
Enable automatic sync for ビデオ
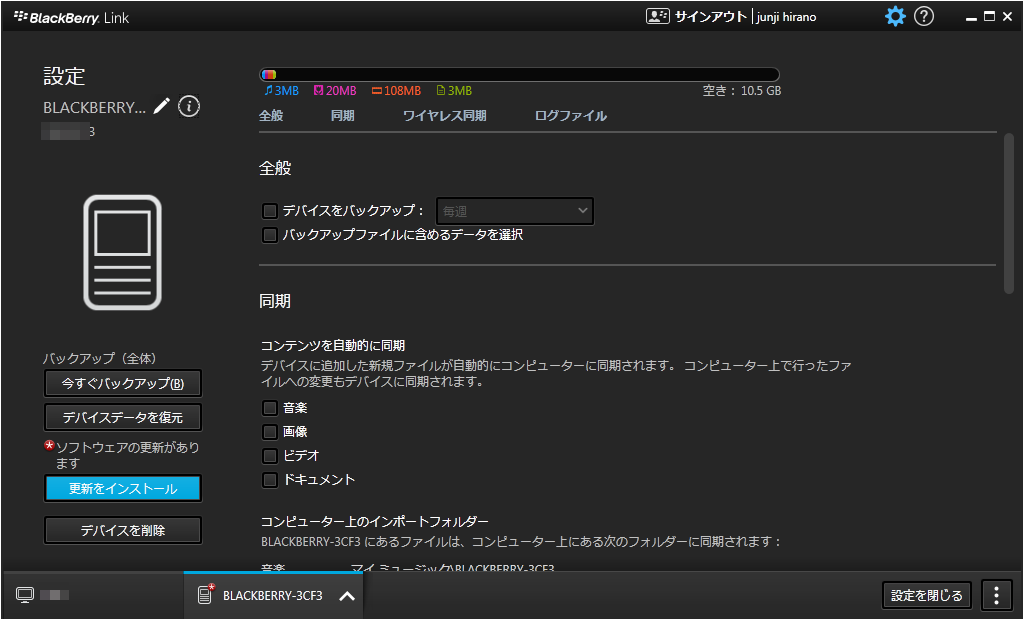click(x=269, y=456)
